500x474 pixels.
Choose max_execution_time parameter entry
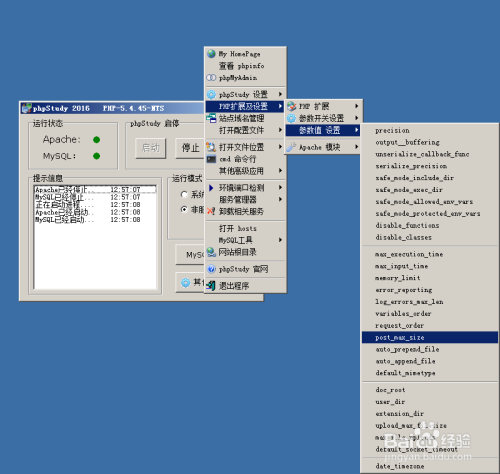point(430,254)
